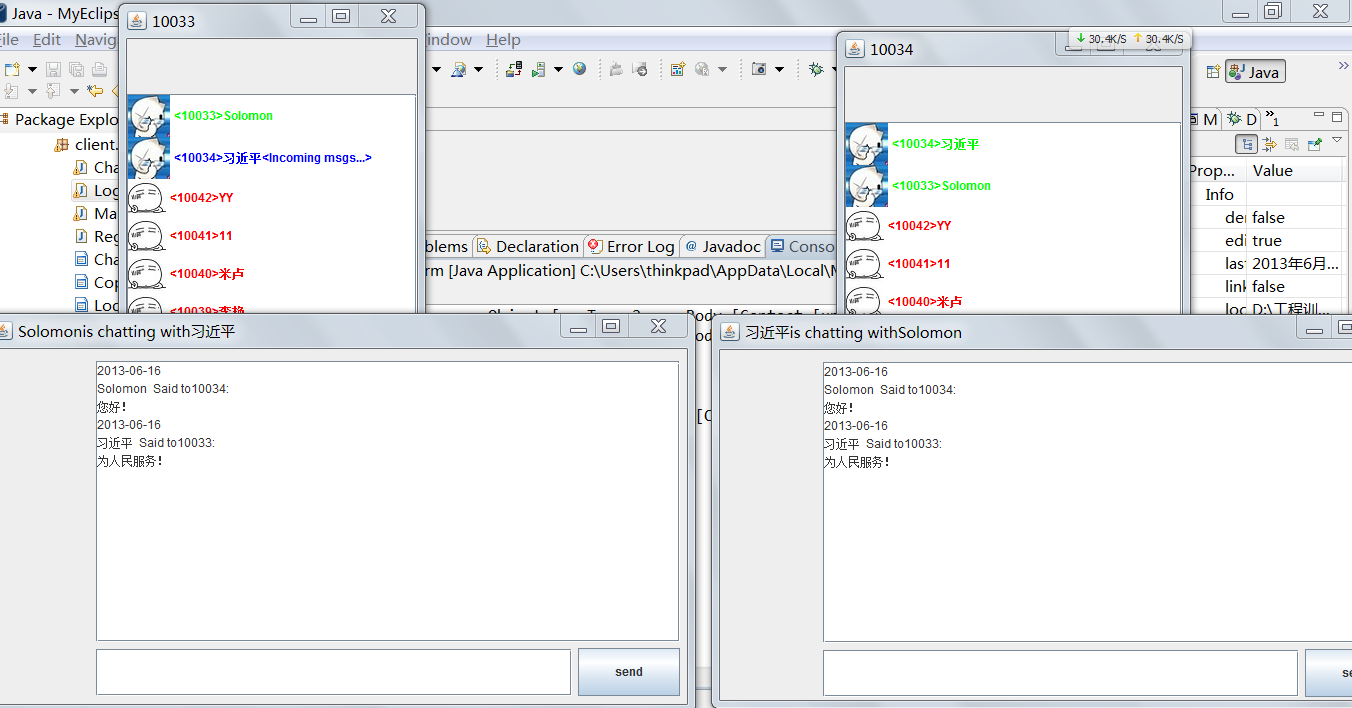1352x708 pixels.
Task: Select <10041>11 contact in 10033 window
Action: pyautogui.click(x=271, y=236)
